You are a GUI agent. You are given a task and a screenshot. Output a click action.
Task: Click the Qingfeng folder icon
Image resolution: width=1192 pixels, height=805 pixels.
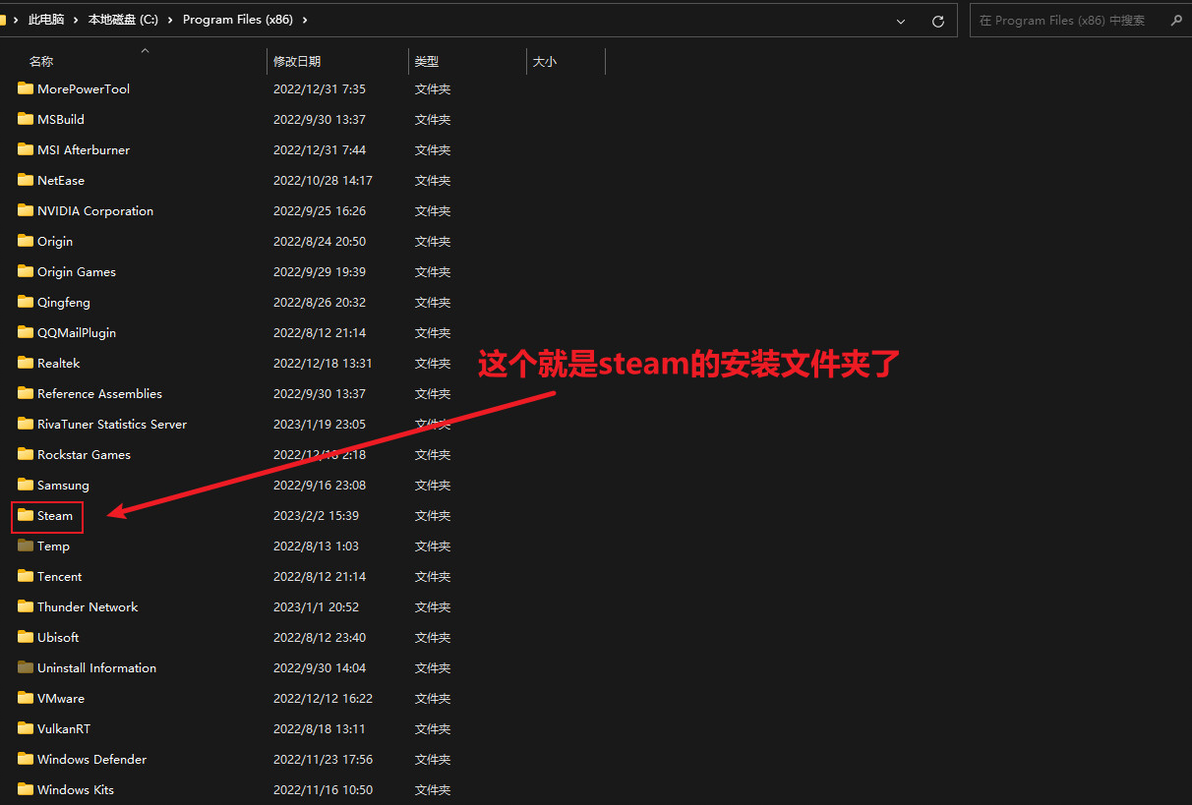[x=25, y=302]
